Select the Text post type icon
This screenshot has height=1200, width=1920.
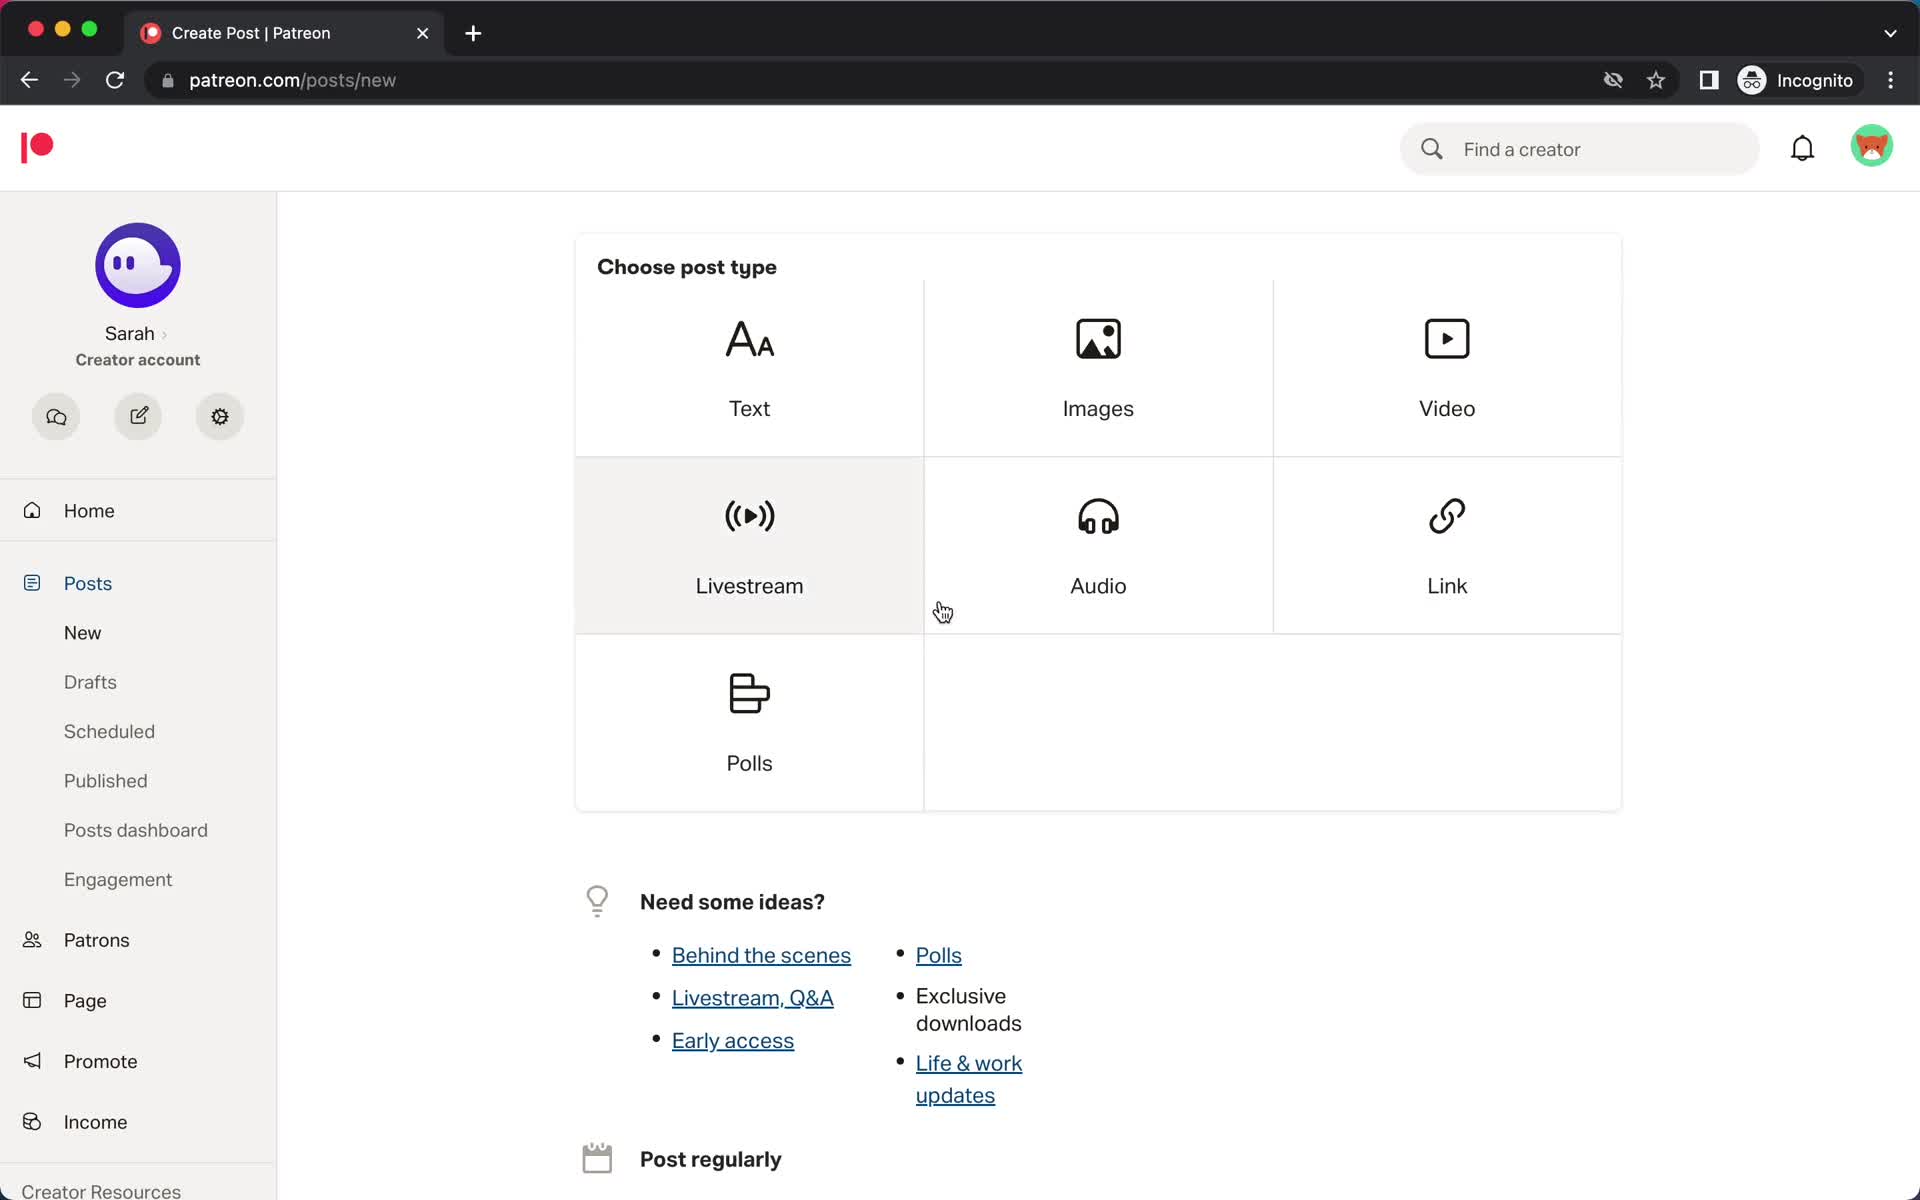tap(751, 340)
